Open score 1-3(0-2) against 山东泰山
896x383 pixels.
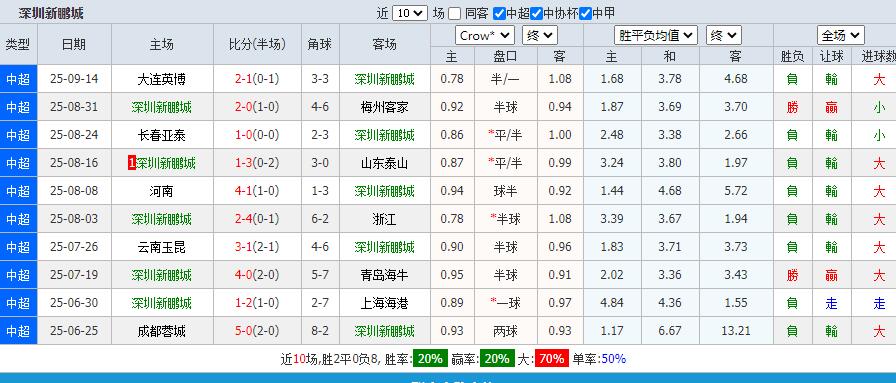click(257, 163)
